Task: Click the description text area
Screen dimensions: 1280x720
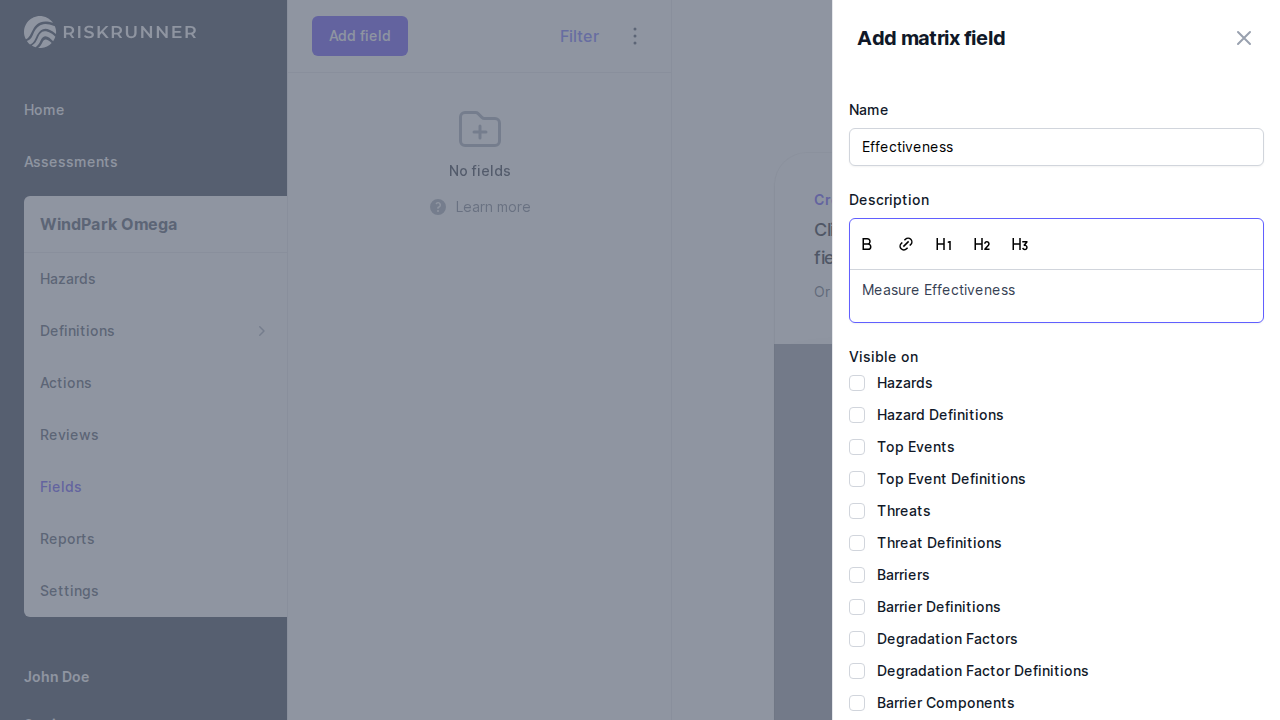Action: point(1056,295)
